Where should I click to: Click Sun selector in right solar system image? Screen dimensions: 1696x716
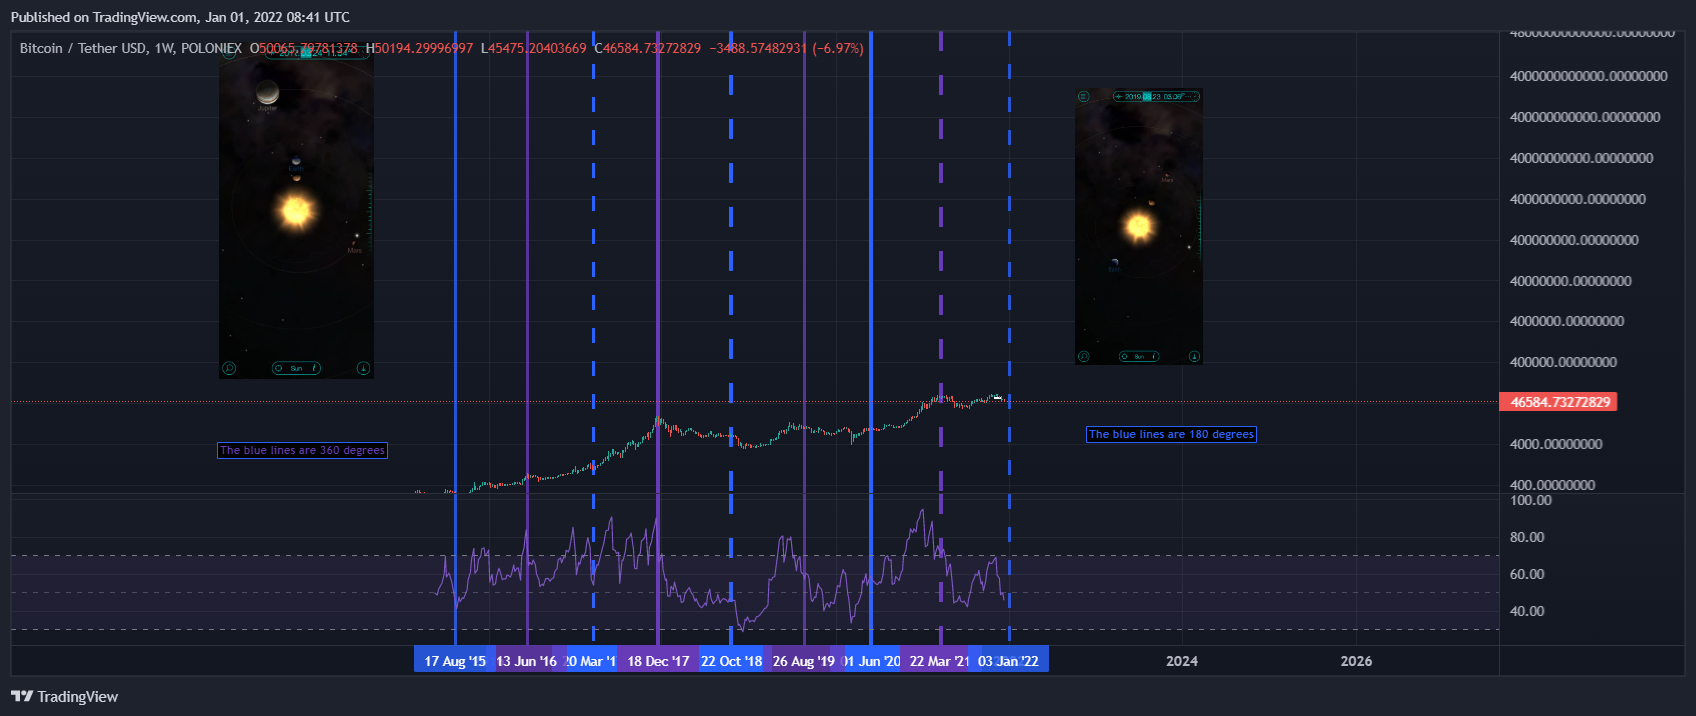click(1139, 356)
